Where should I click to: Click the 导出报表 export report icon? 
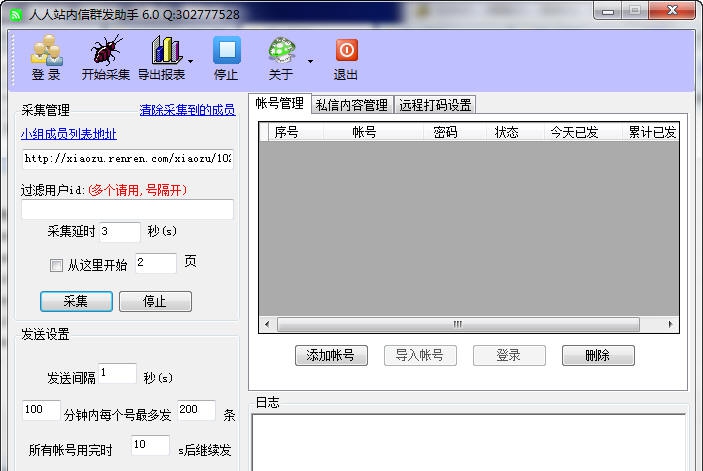(x=162, y=57)
